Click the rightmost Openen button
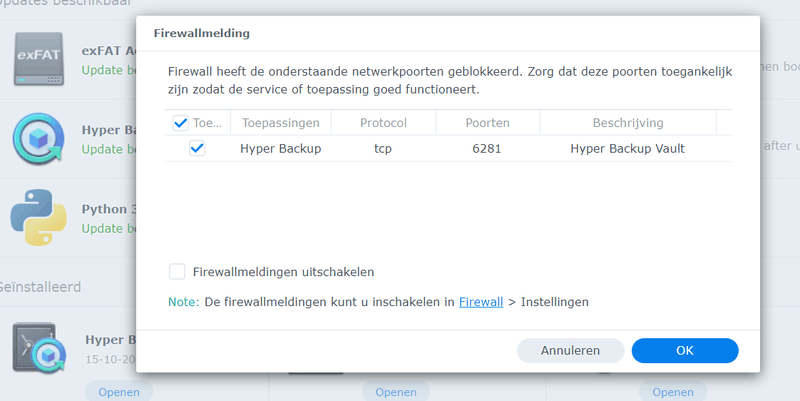 (x=673, y=392)
